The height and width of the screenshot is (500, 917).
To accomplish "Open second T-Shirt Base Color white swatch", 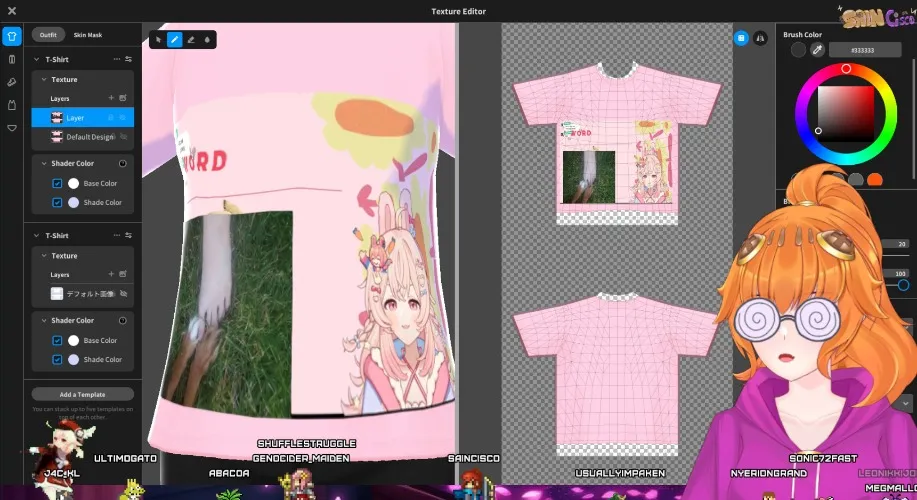I will (x=73, y=340).
